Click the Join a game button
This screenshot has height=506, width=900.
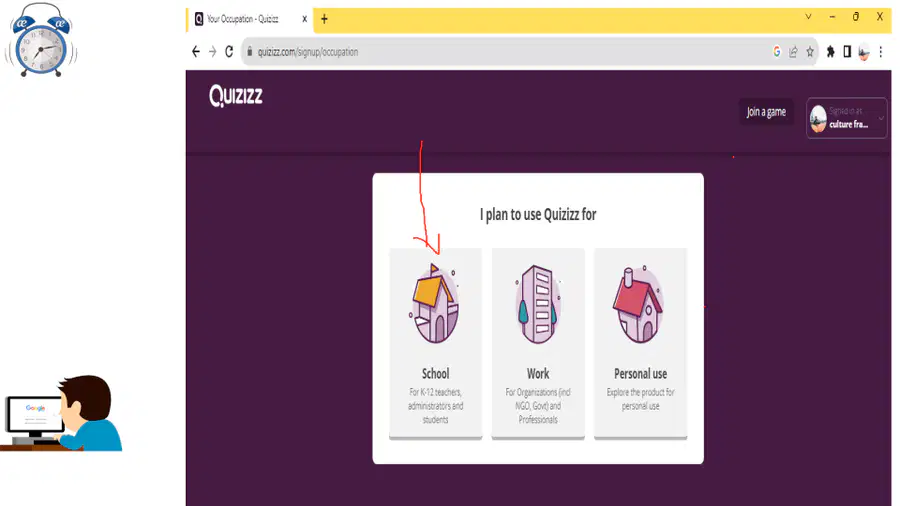point(766,112)
